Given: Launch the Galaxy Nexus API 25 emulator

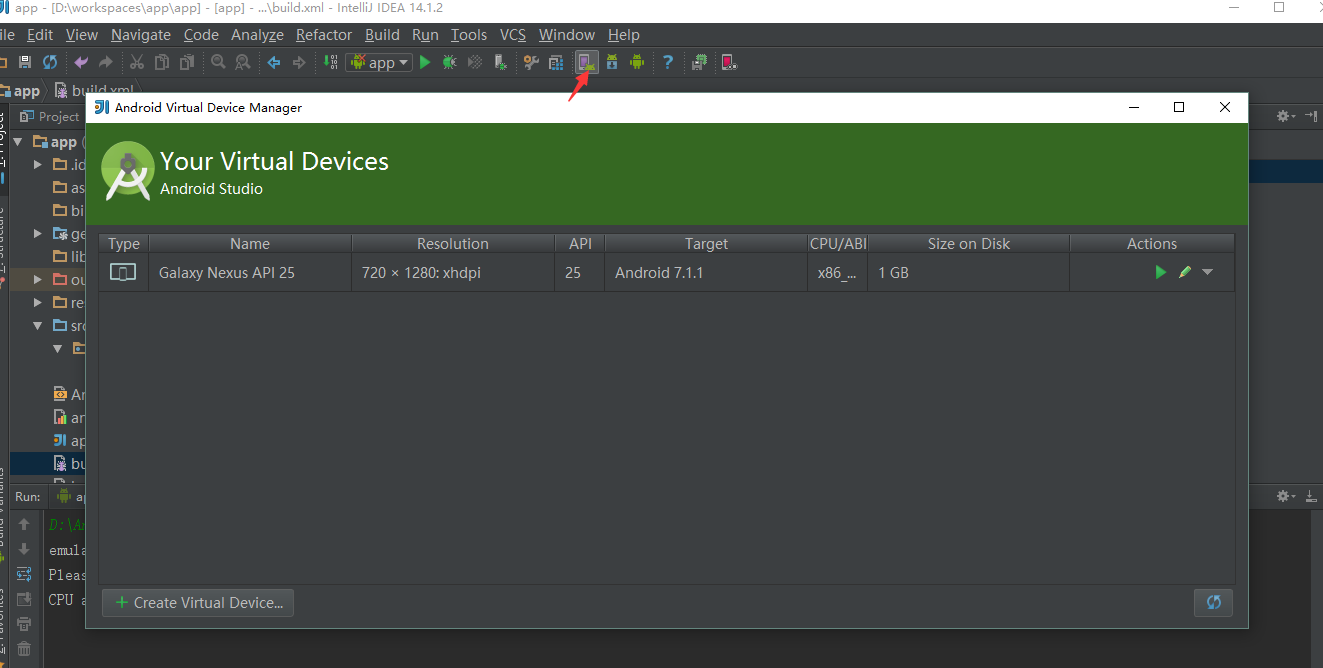Looking at the screenshot, I should (x=1161, y=272).
